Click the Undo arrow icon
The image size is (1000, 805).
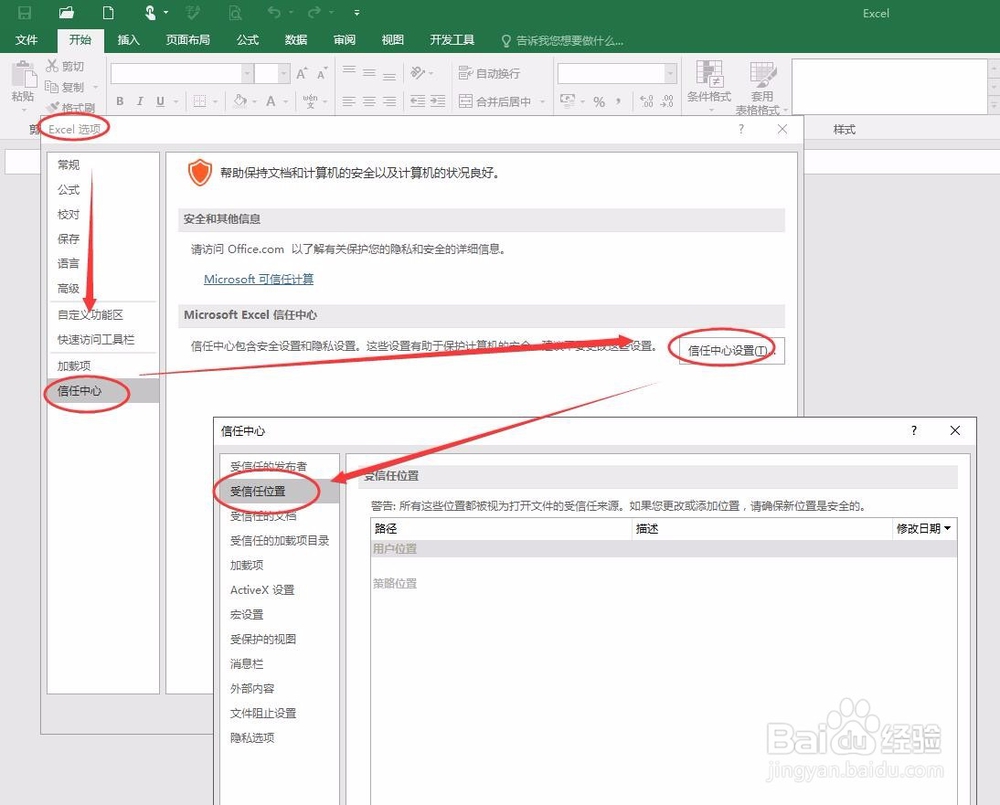point(274,12)
